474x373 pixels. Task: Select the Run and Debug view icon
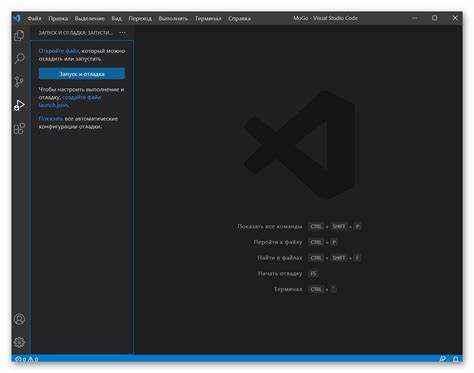(x=19, y=105)
